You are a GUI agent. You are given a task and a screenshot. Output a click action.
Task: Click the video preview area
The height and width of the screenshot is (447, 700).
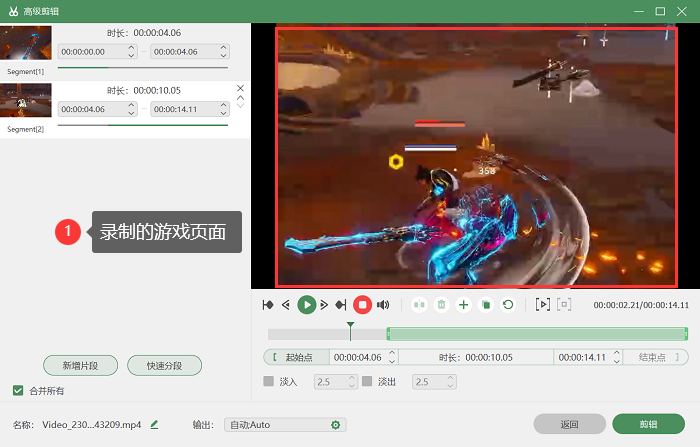click(476, 157)
